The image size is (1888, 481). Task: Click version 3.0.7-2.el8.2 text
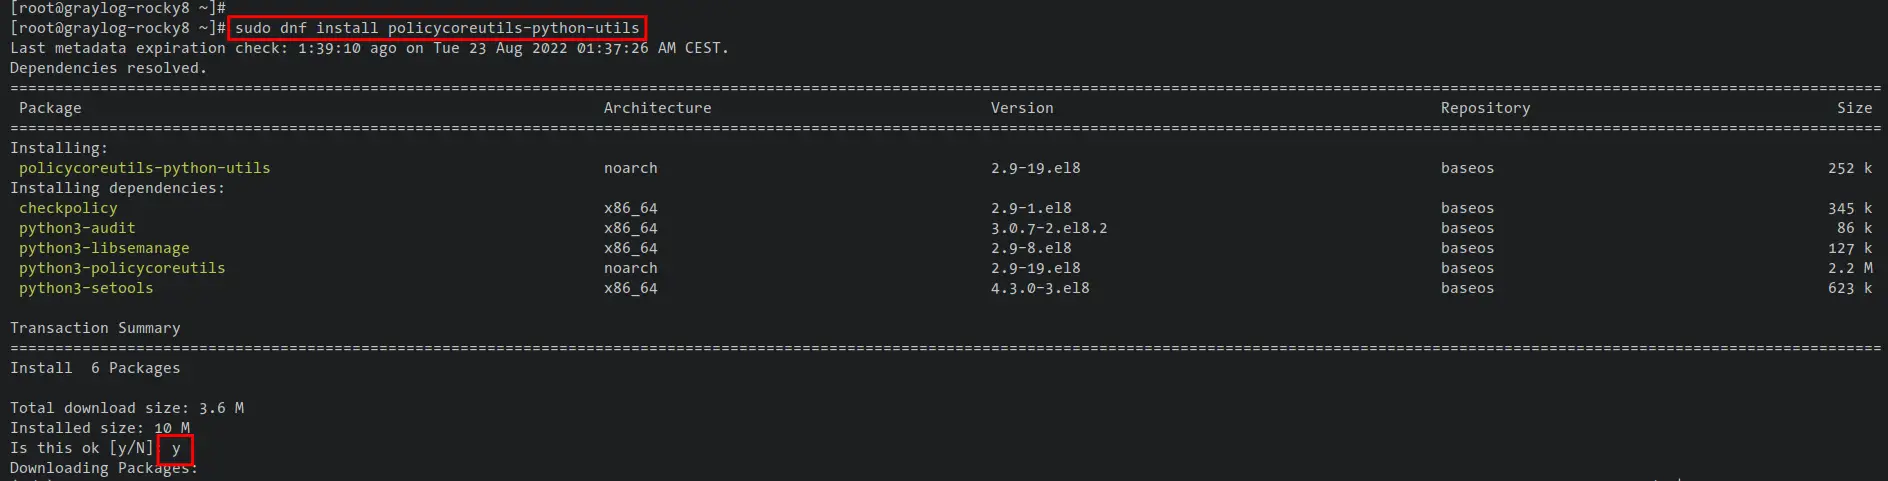click(1049, 228)
